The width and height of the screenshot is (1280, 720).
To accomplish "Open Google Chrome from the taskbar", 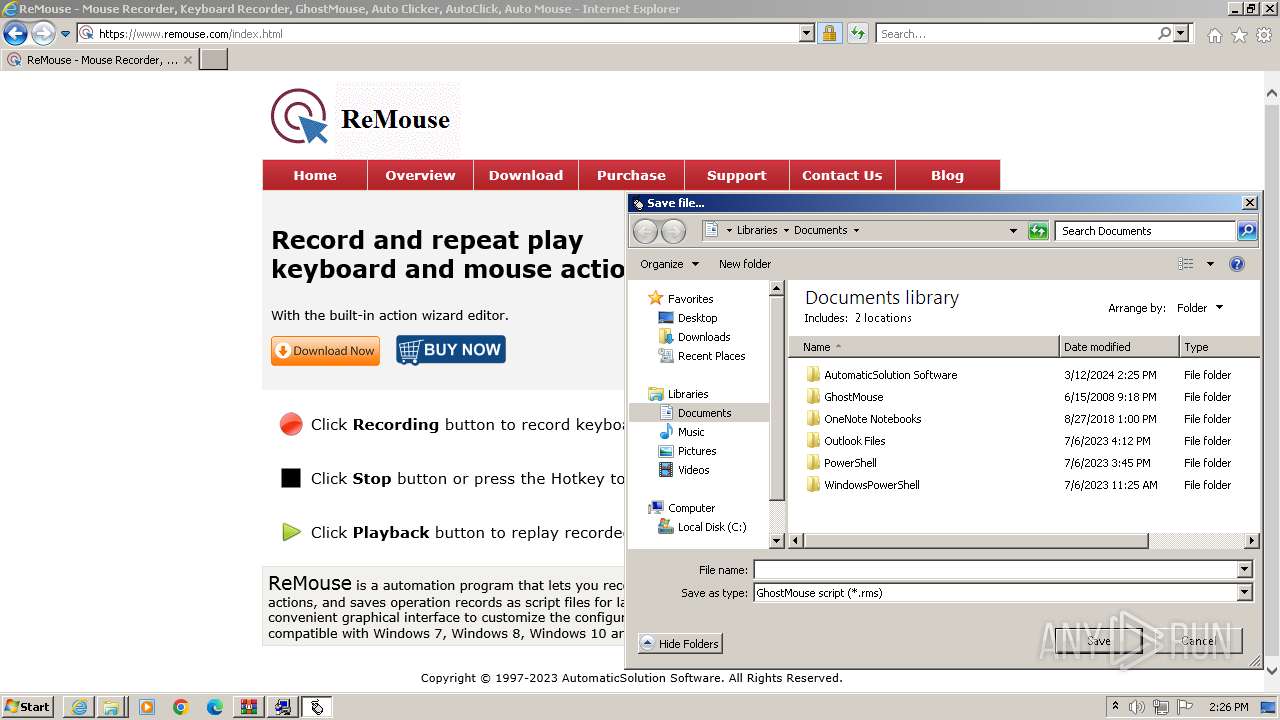I will point(181,707).
